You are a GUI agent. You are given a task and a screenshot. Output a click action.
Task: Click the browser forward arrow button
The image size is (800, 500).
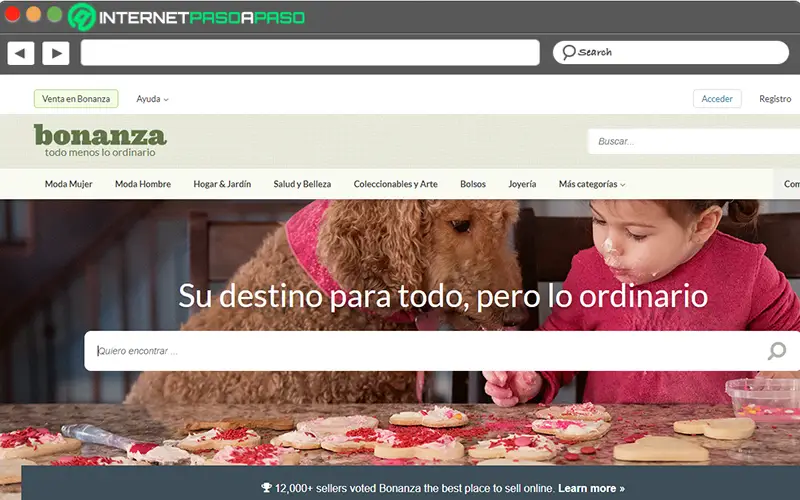coord(56,53)
